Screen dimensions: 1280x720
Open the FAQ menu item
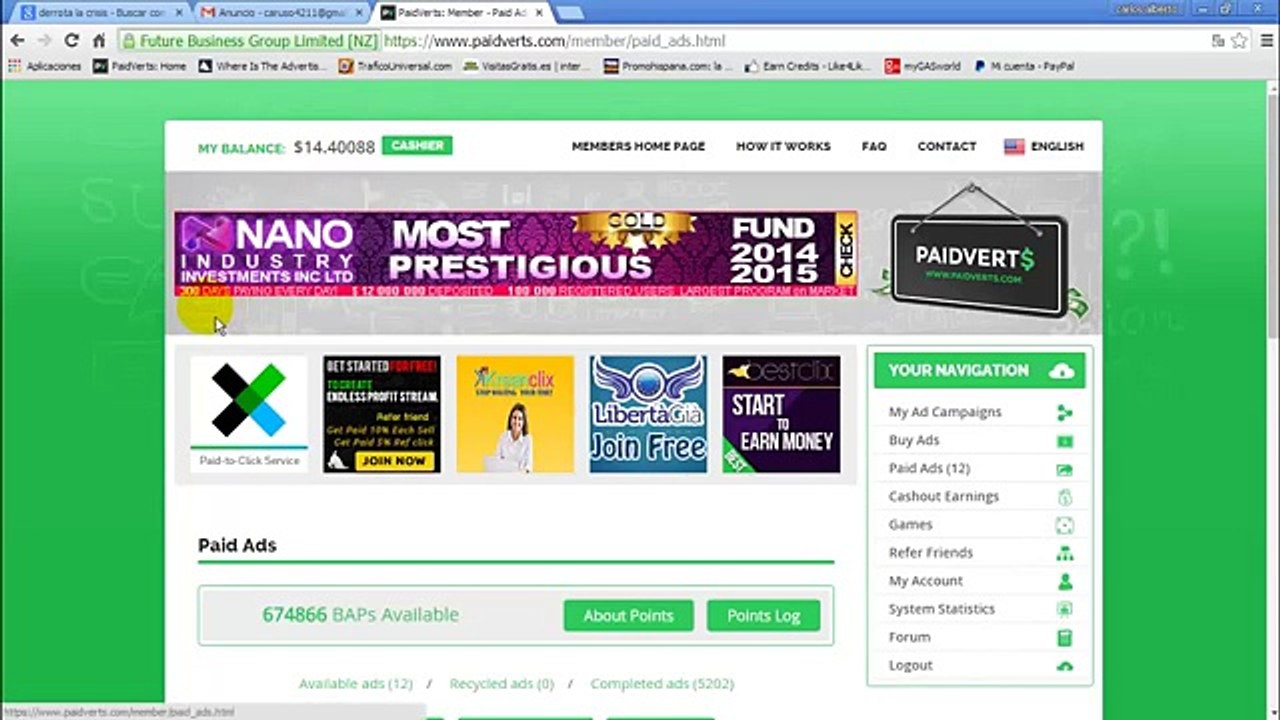[874, 146]
